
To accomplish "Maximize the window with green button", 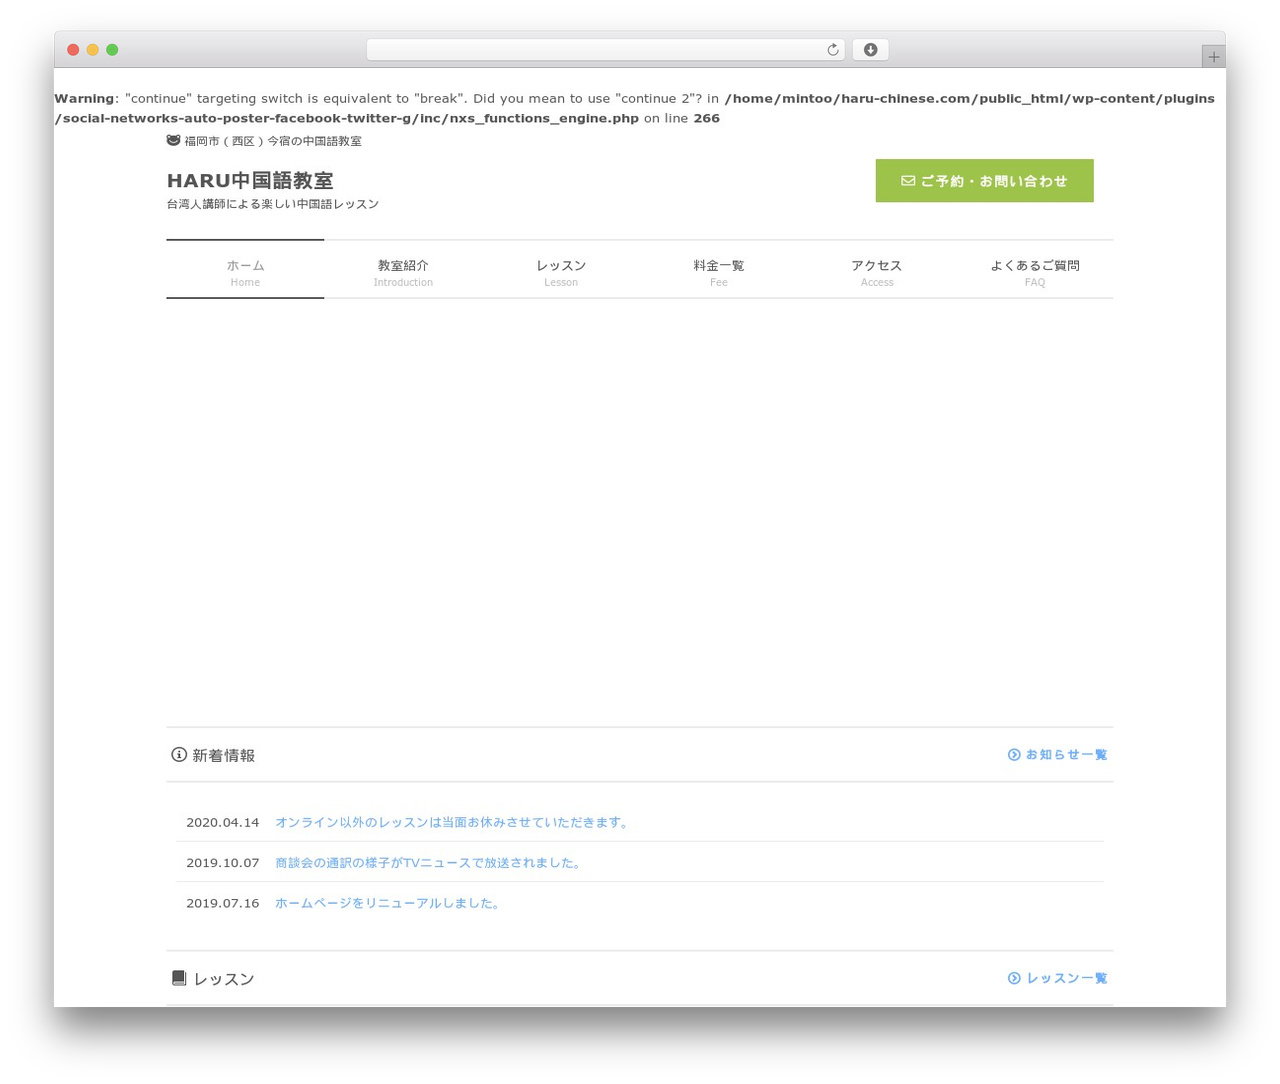I will (112, 50).
